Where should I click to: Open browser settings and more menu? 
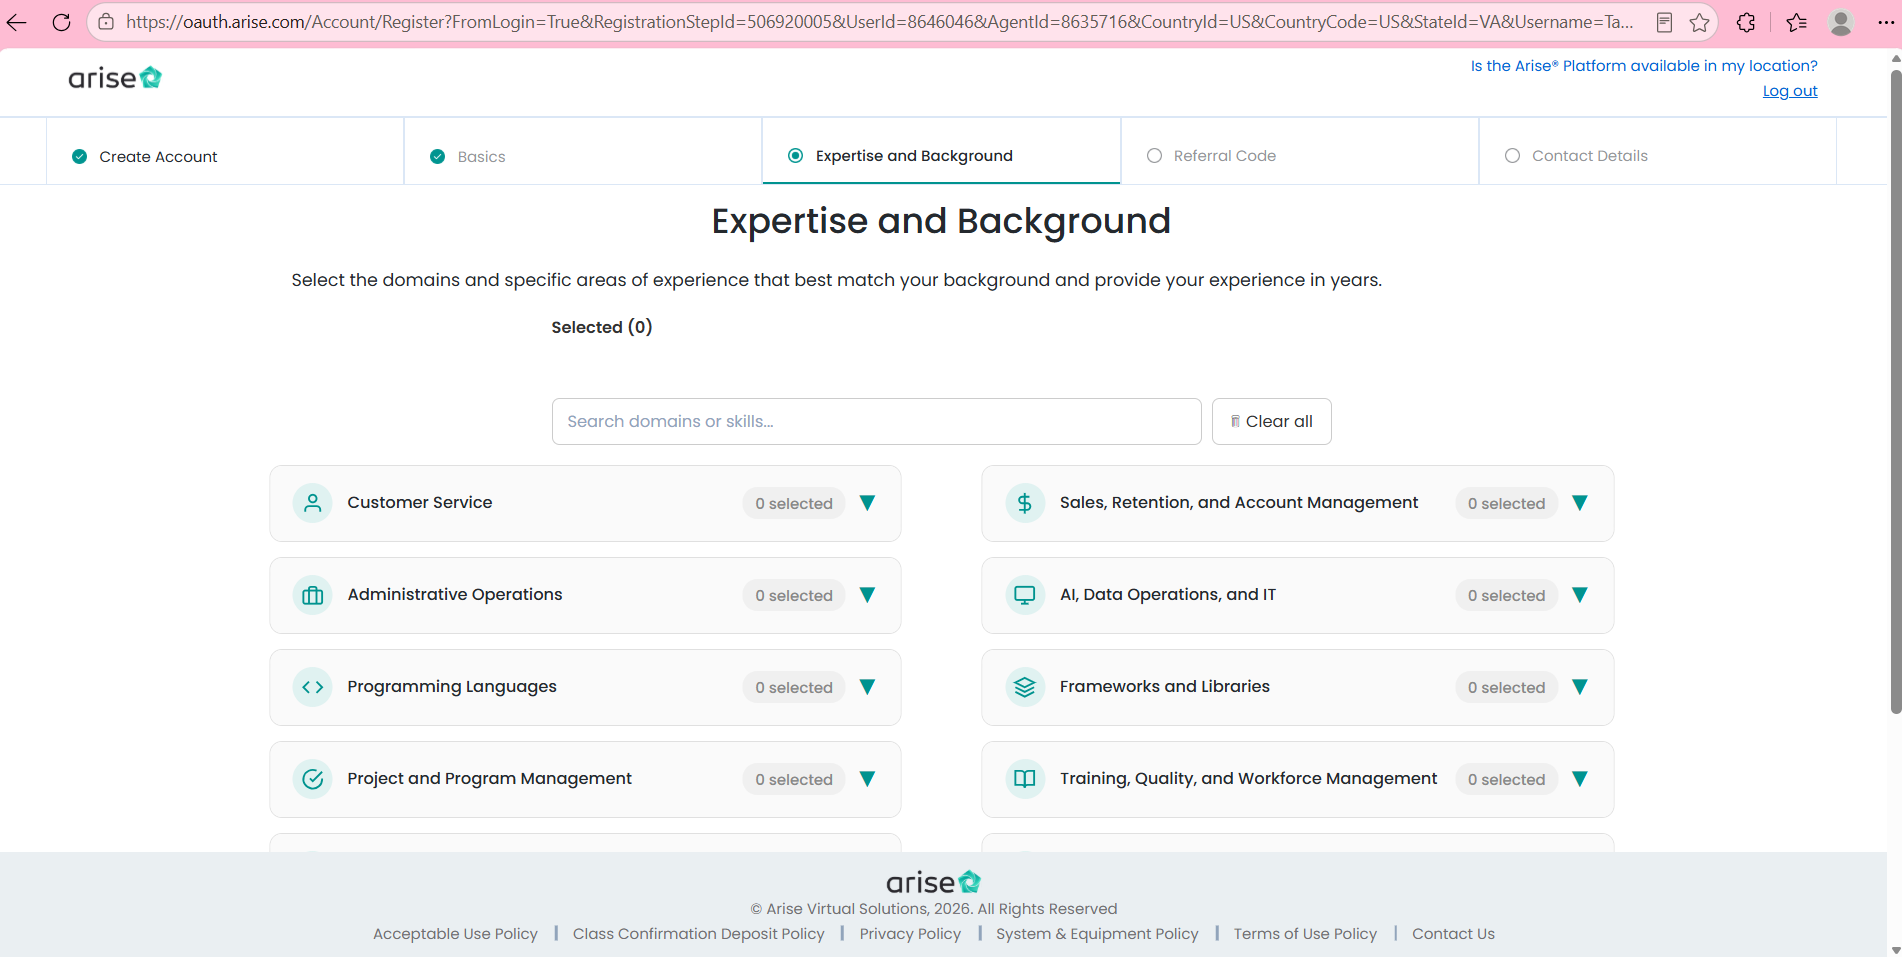(x=1885, y=22)
